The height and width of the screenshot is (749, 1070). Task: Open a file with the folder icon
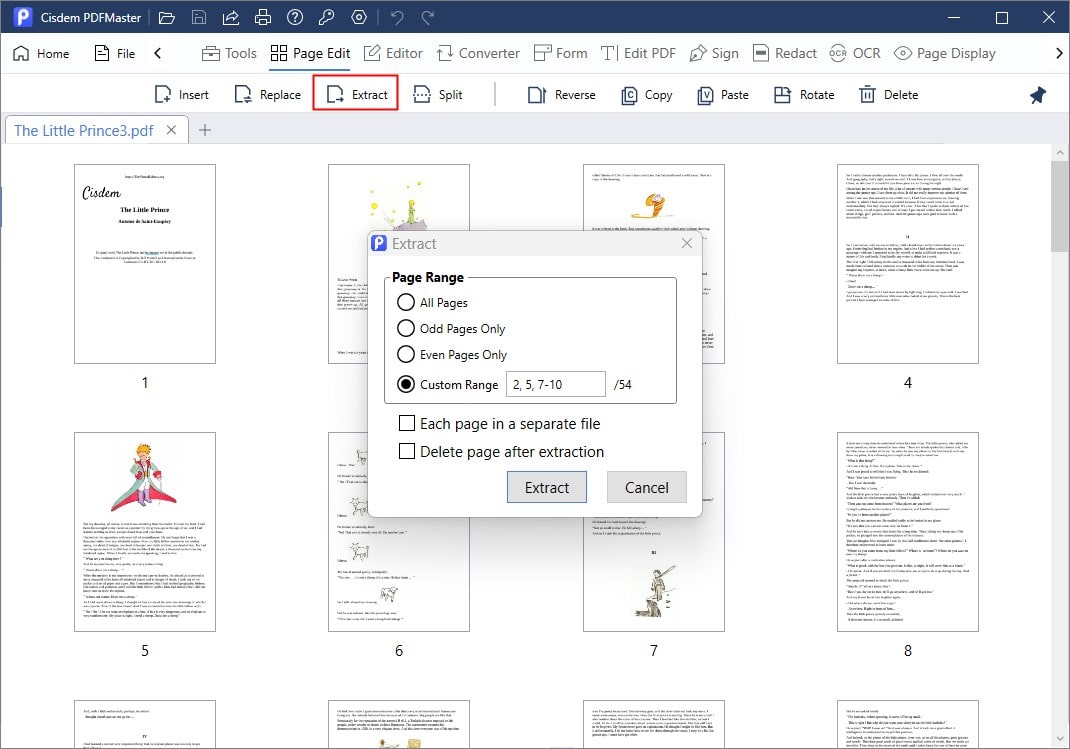[x=167, y=18]
